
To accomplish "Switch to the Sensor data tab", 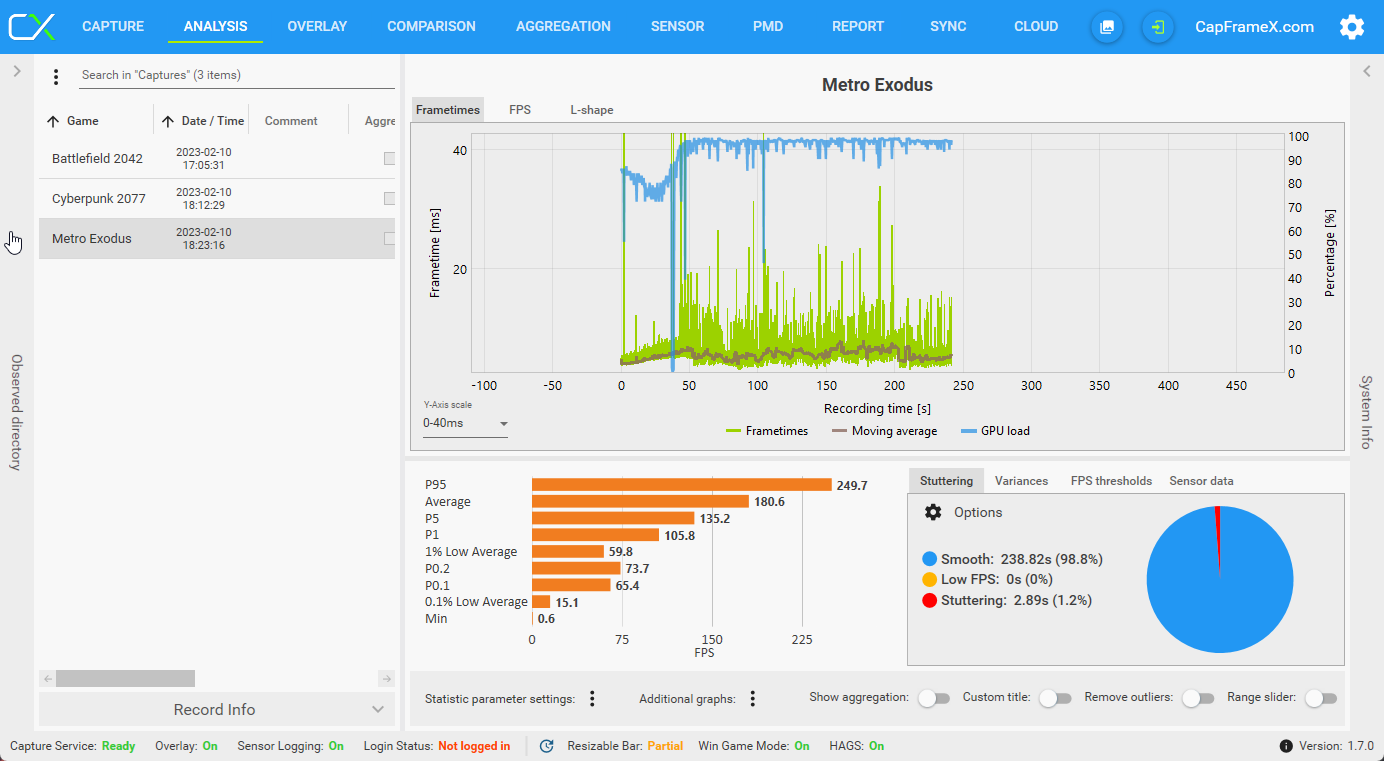I will coord(1201,481).
